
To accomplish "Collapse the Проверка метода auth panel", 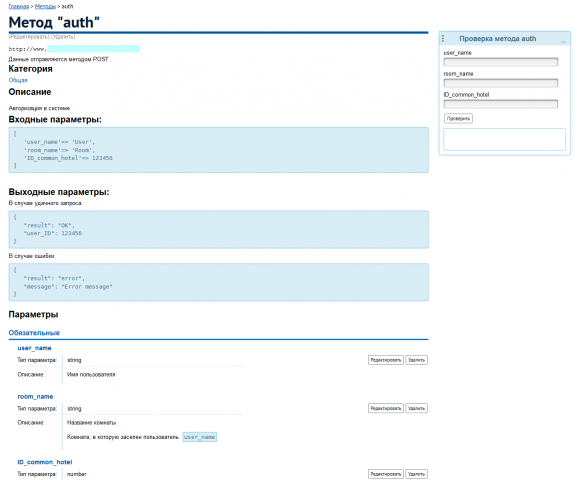I will click(563, 42).
